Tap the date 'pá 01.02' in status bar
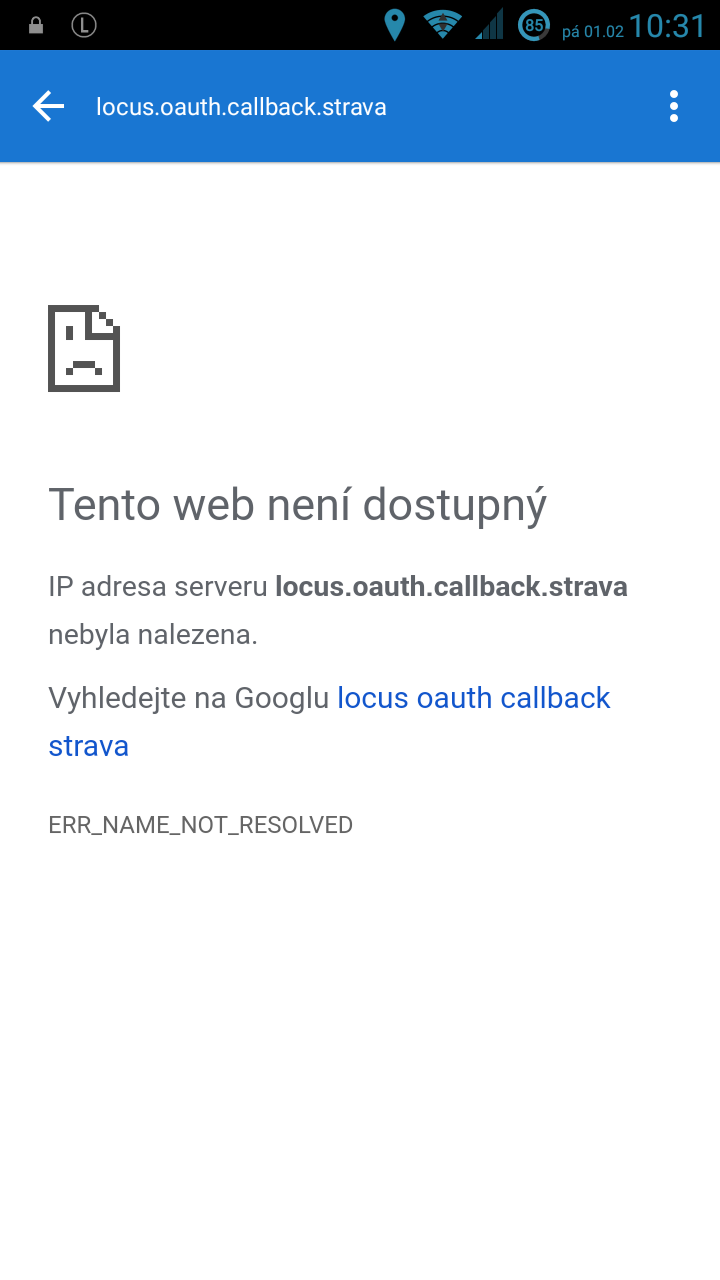This screenshot has height=1280, width=720. (592, 31)
